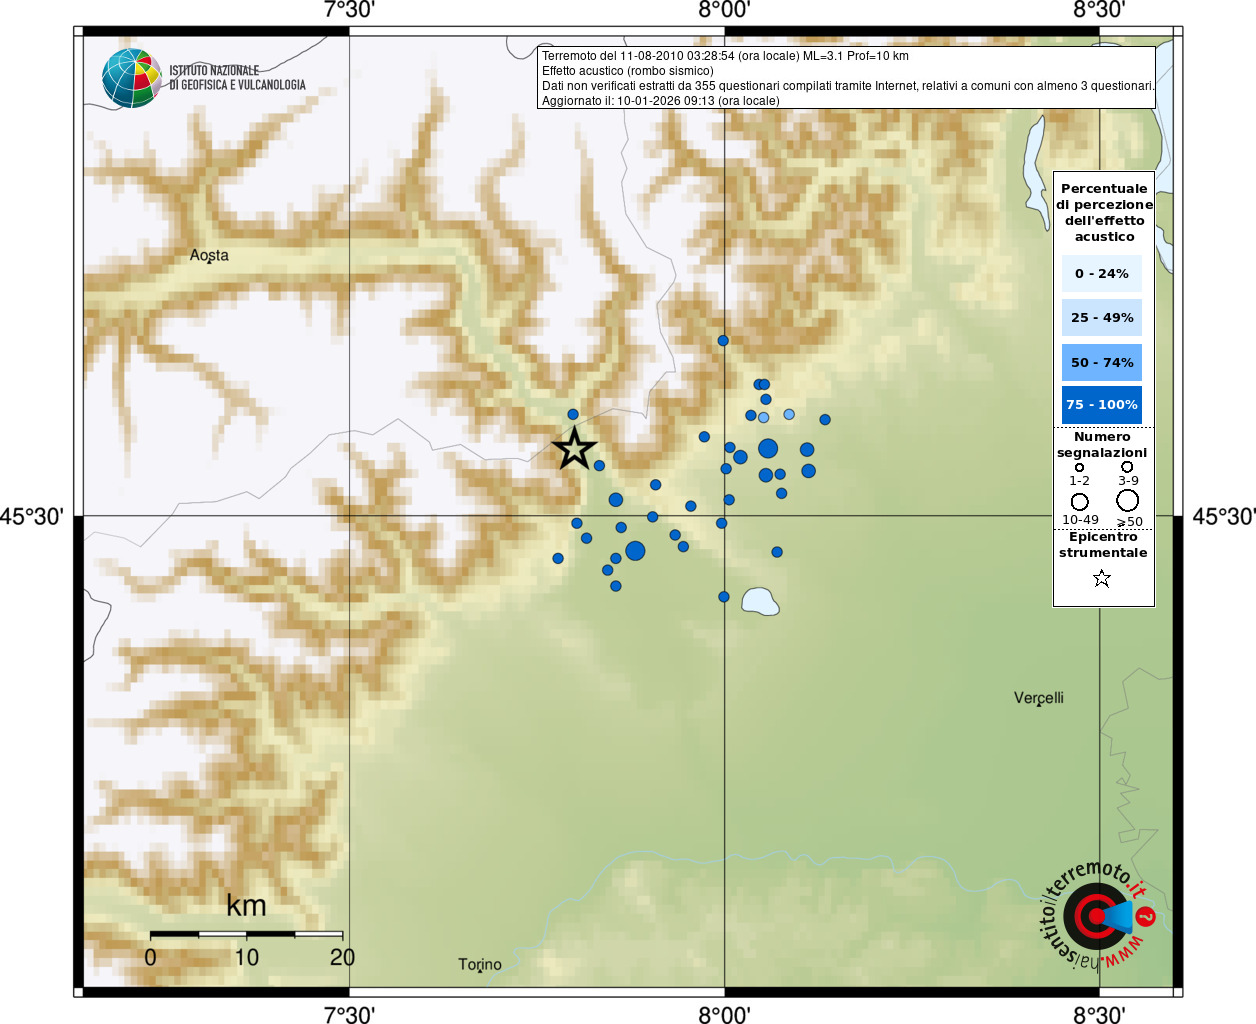Click the Vercelli city label

coord(1039,697)
